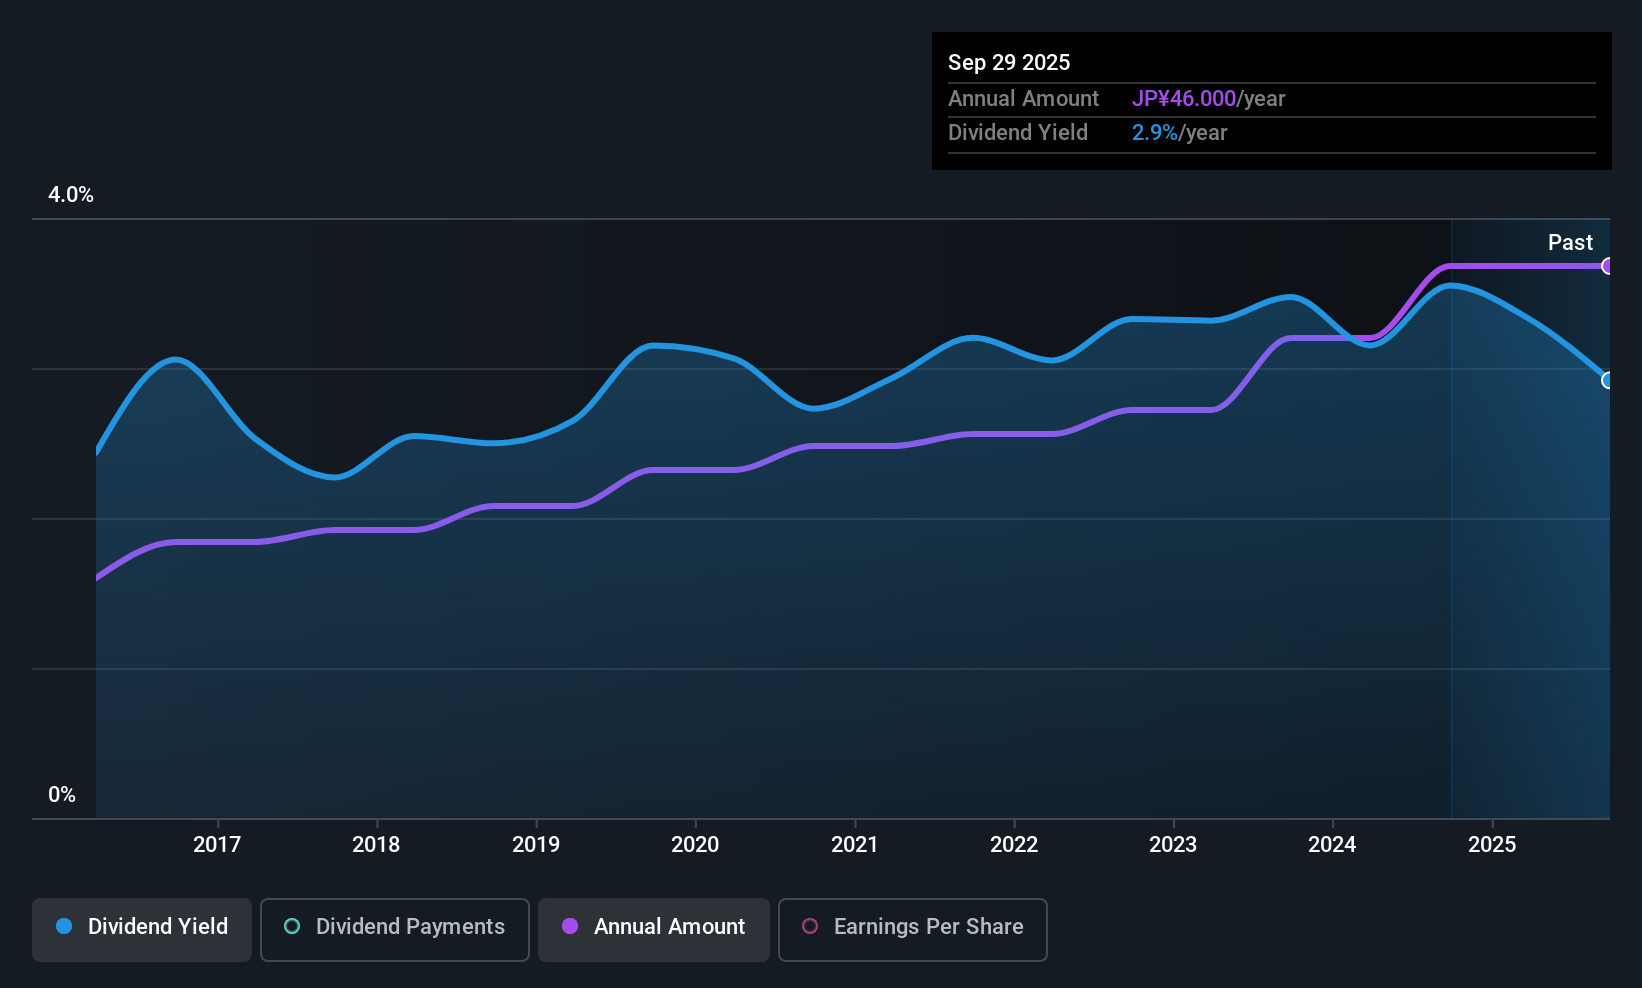The width and height of the screenshot is (1642, 988).
Task: Click the teal ring beside Dividend Payments
Action: 292,926
